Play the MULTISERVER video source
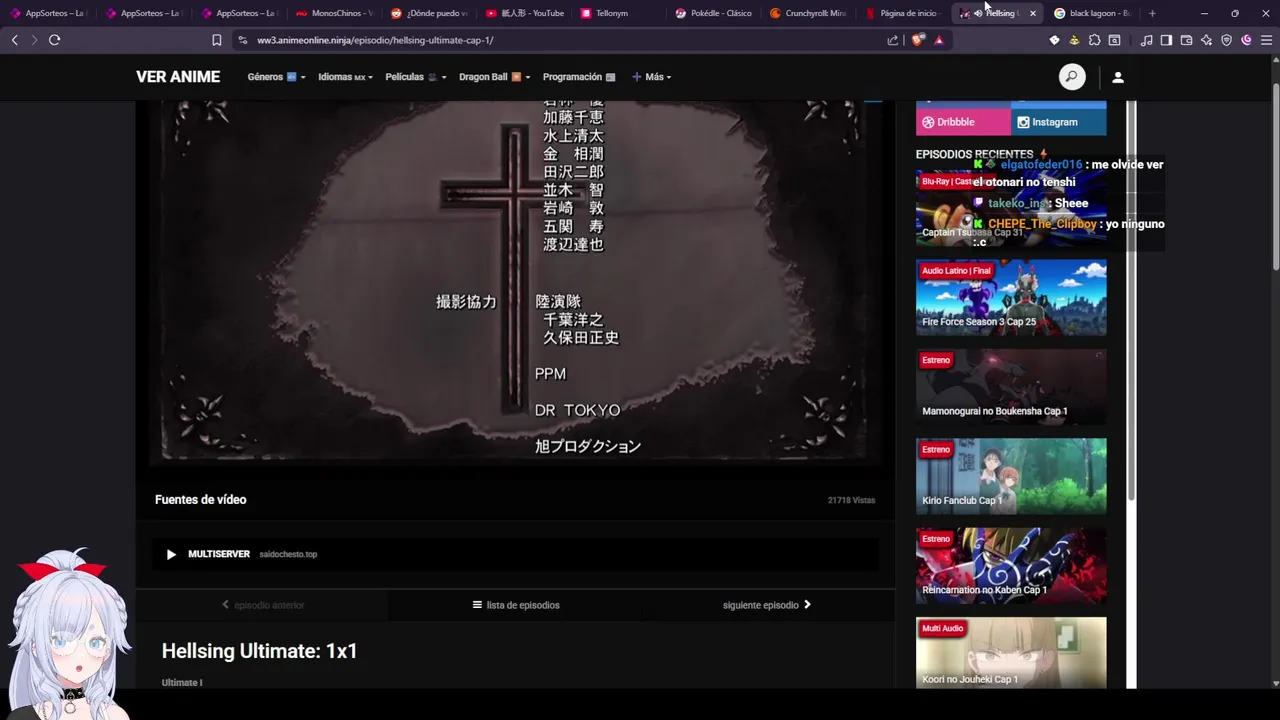 [515, 554]
